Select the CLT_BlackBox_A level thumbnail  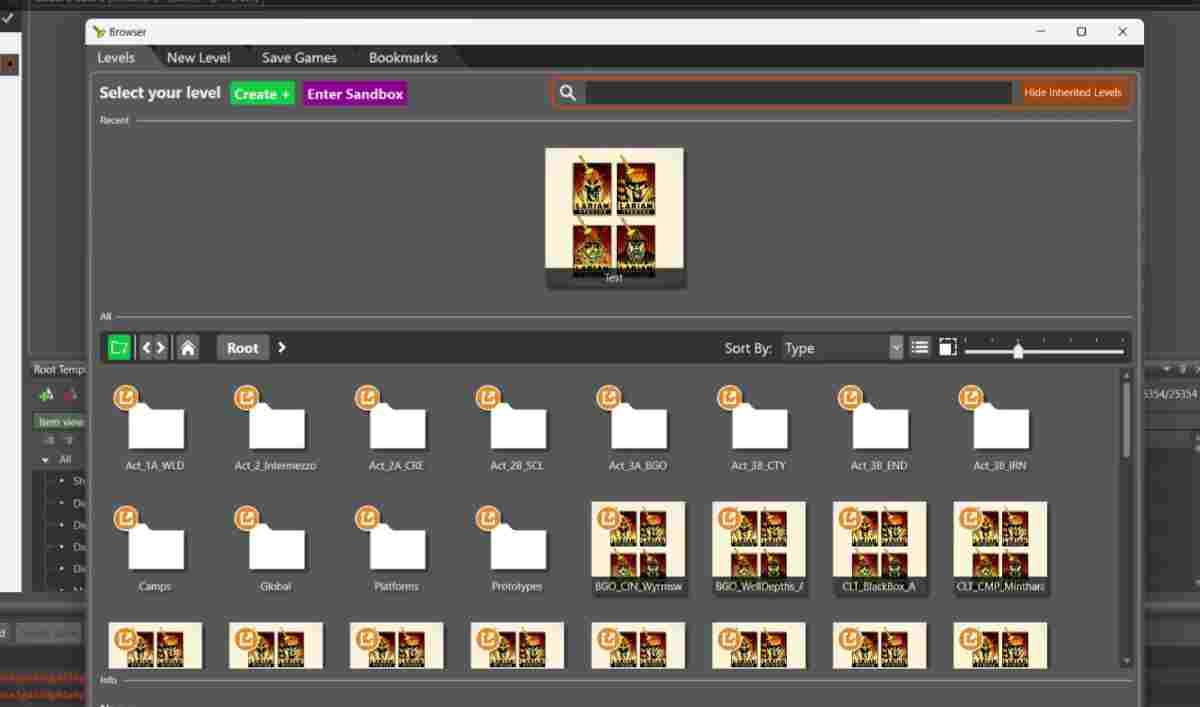pyautogui.click(x=880, y=549)
